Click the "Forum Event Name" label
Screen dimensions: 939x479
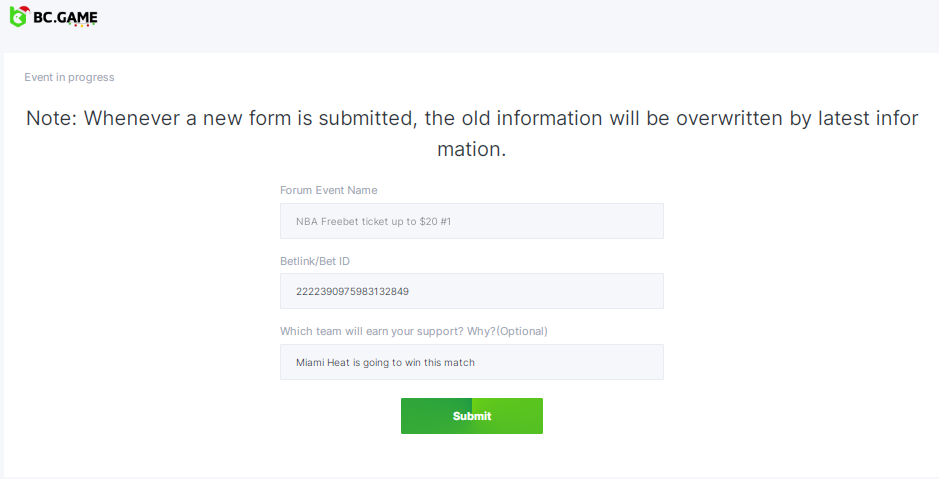[x=328, y=190]
